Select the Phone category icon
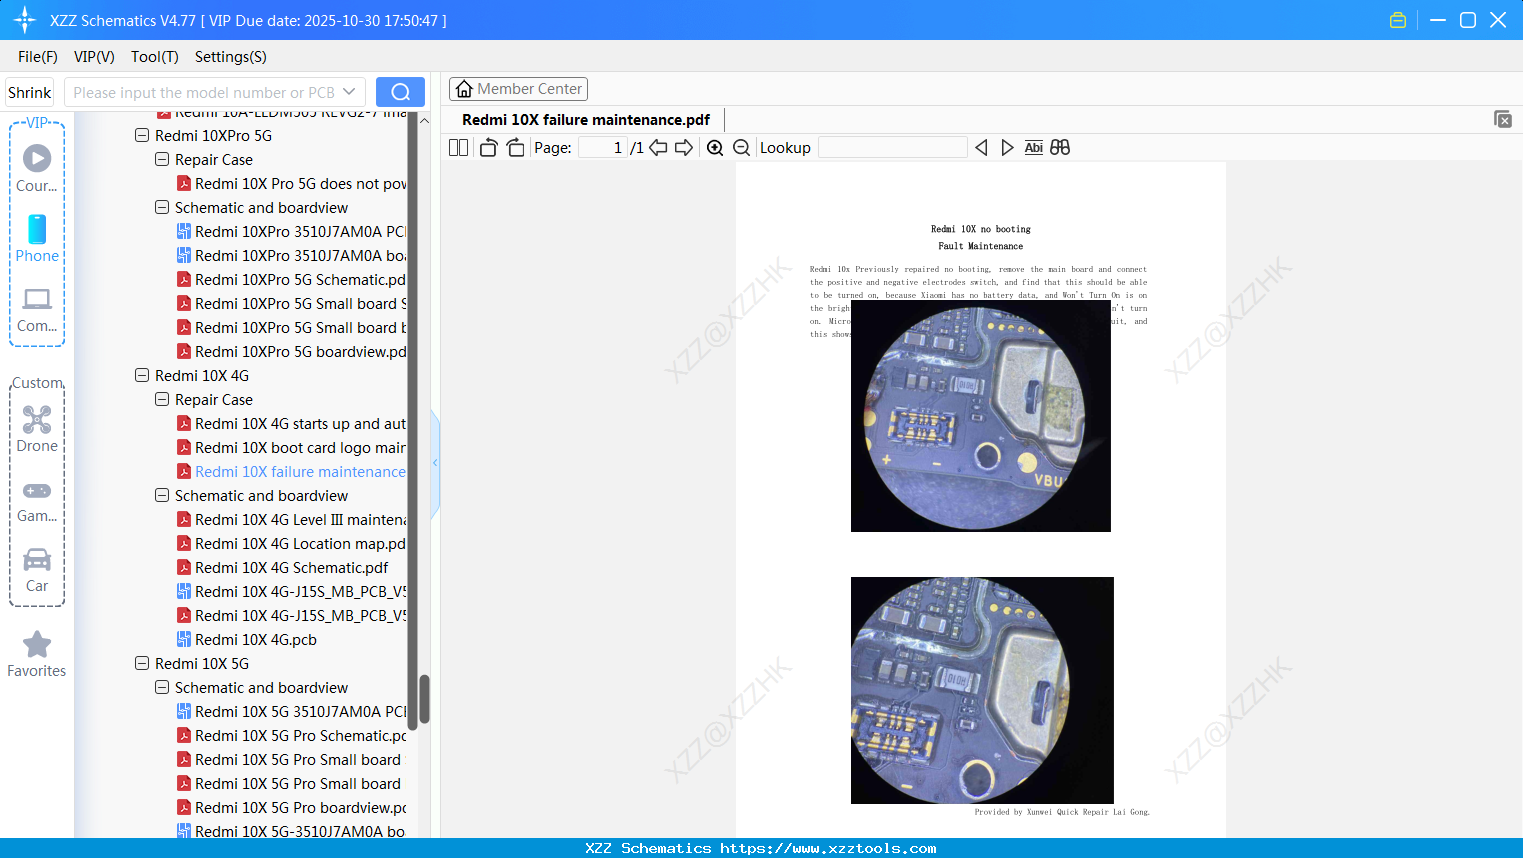1523x858 pixels. [x=37, y=239]
